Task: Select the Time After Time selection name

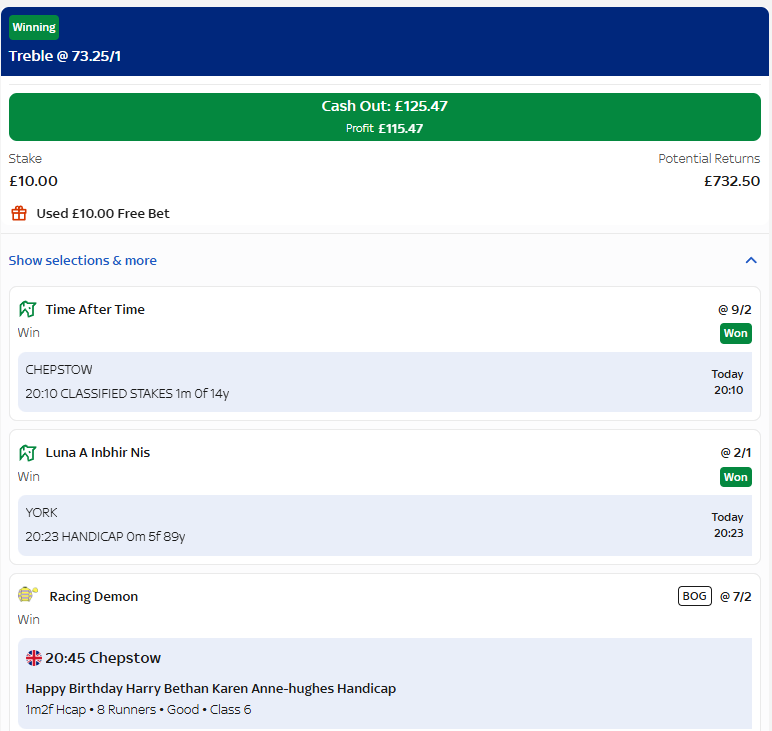Action: 95,310
